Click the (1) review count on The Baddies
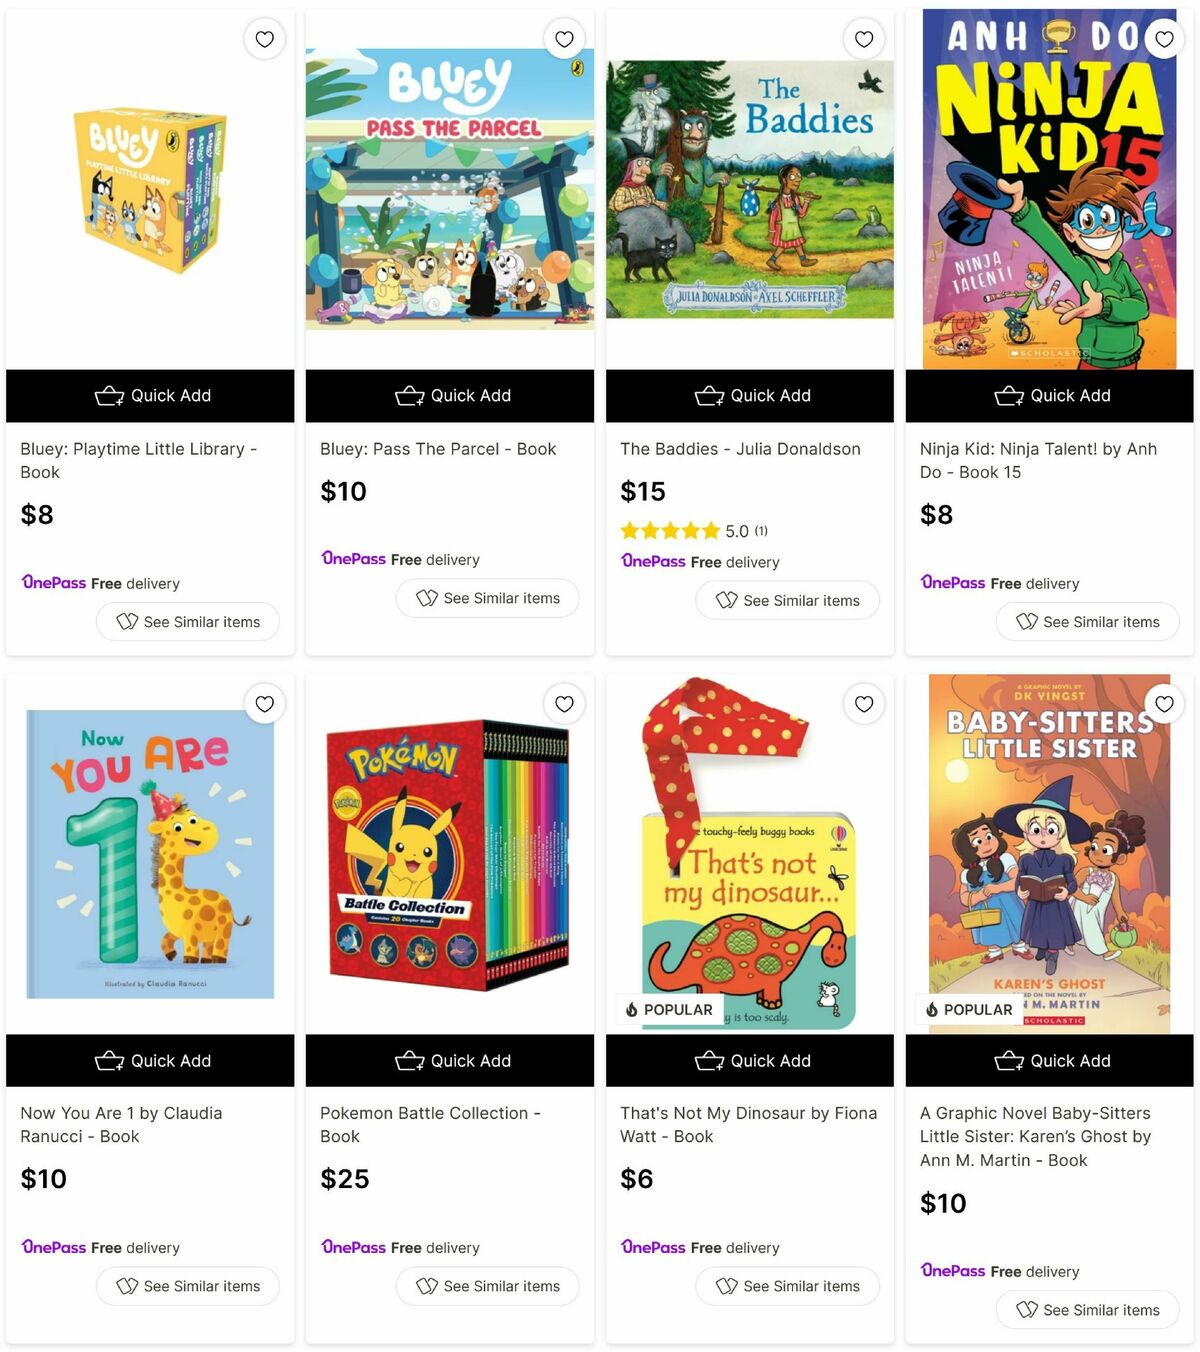1200x1352 pixels. pyautogui.click(x=760, y=531)
